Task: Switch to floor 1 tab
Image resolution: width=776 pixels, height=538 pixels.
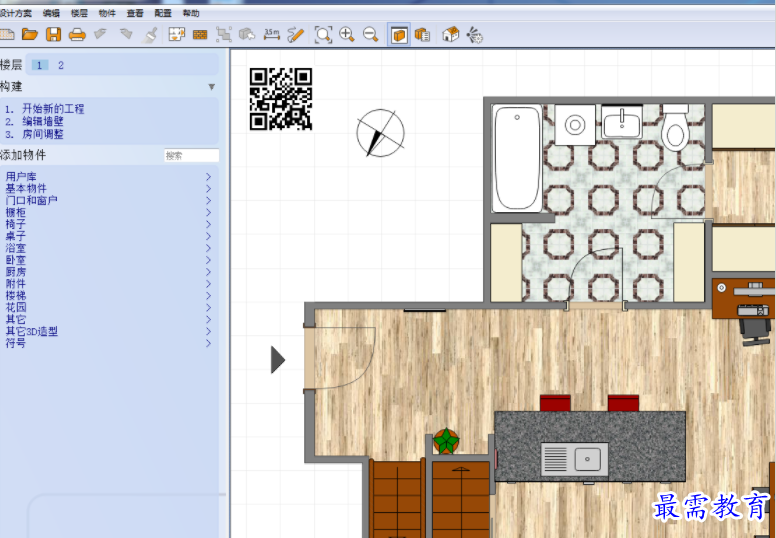Action: (40, 65)
